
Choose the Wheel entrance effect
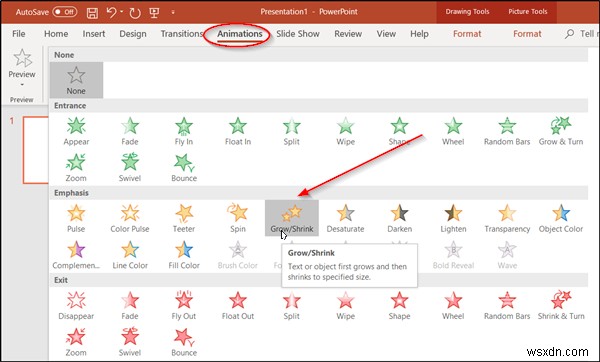tap(453, 132)
